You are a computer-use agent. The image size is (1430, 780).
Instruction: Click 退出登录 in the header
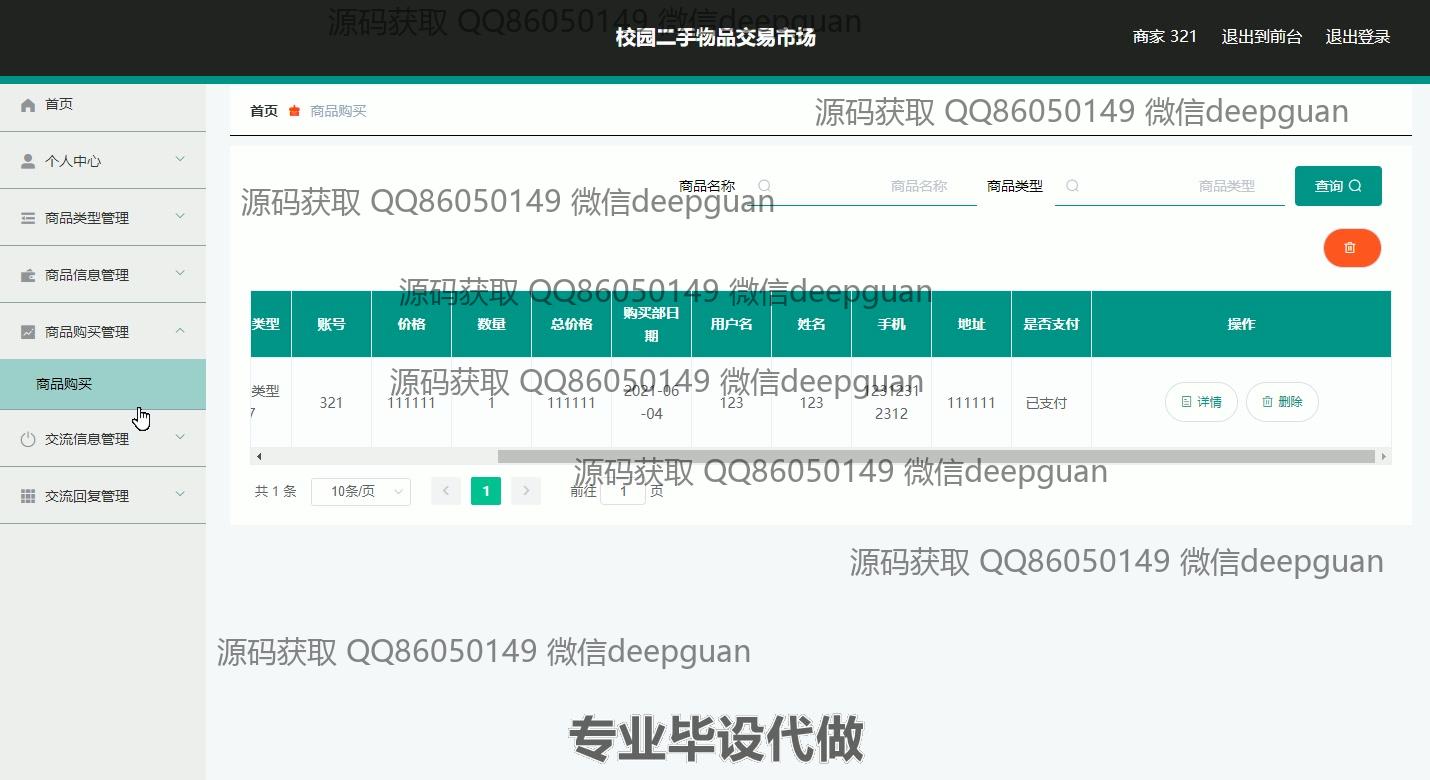(x=1357, y=37)
